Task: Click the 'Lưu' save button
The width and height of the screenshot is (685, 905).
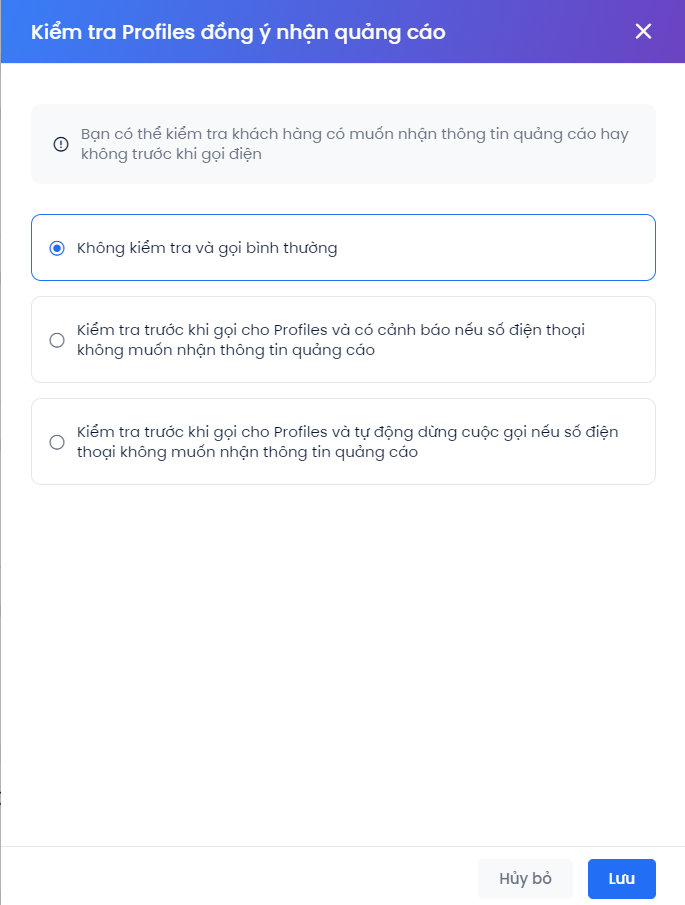Action: pyautogui.click(x=622, y=878)
